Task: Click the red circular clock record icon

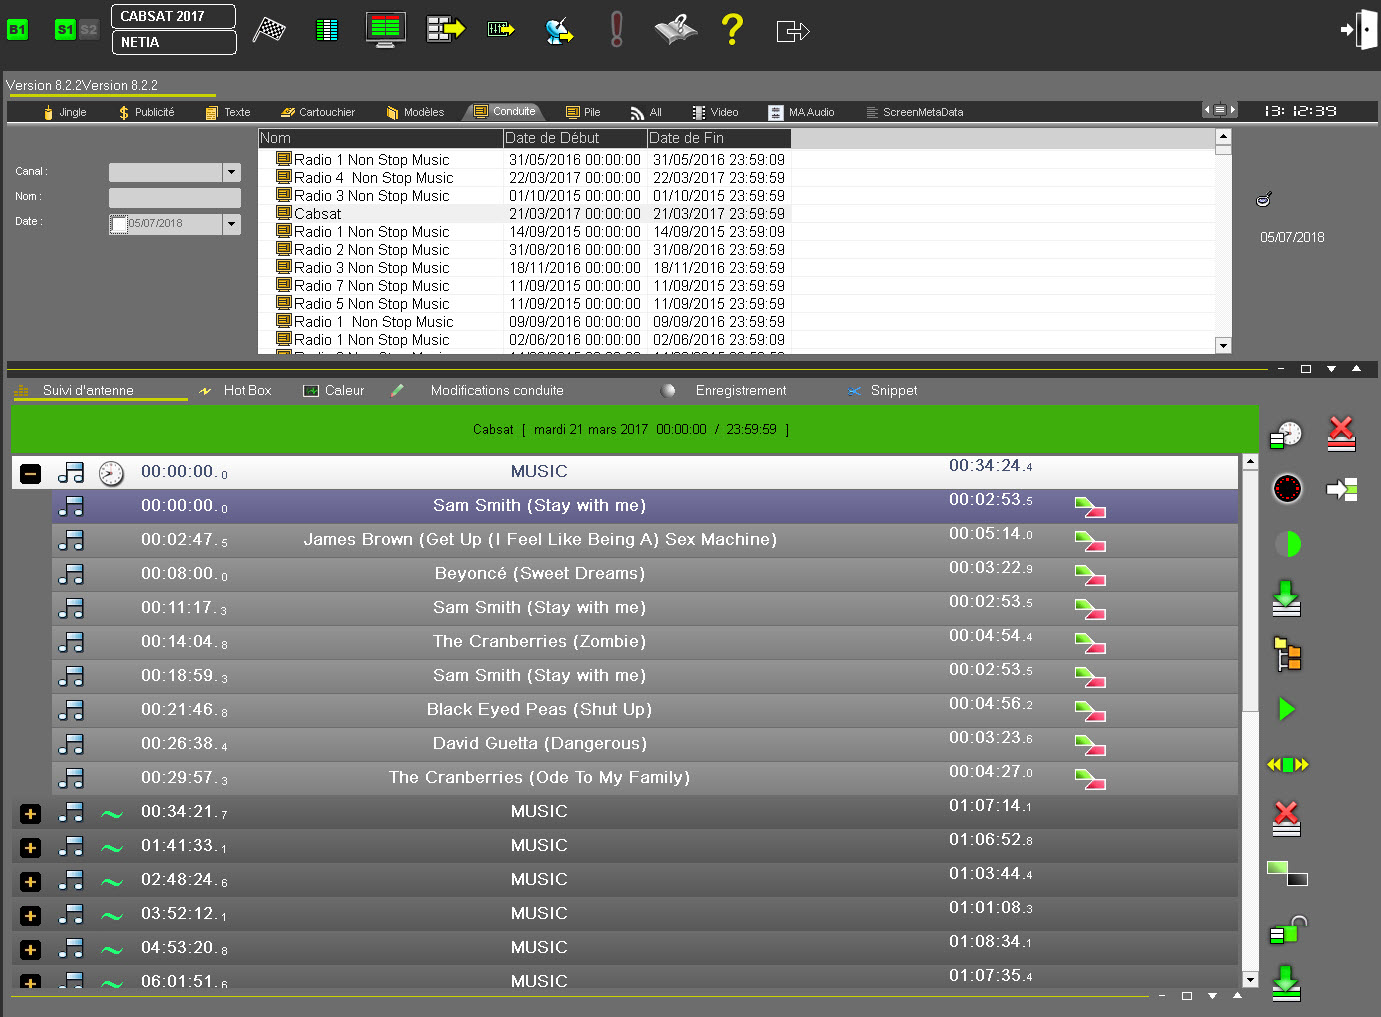Action: click(1287, 488)
